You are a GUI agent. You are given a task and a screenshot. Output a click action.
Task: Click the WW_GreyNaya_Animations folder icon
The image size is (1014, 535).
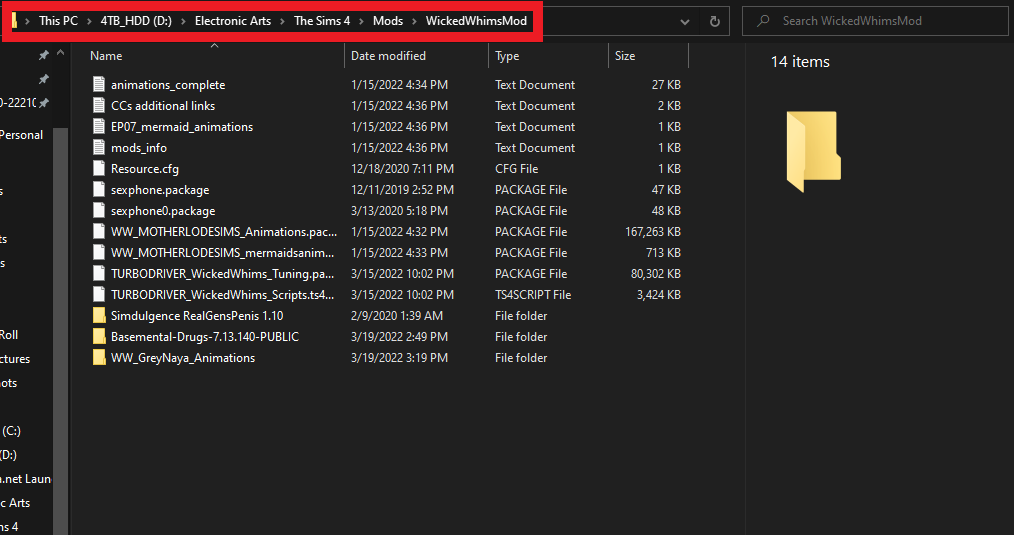99,358
